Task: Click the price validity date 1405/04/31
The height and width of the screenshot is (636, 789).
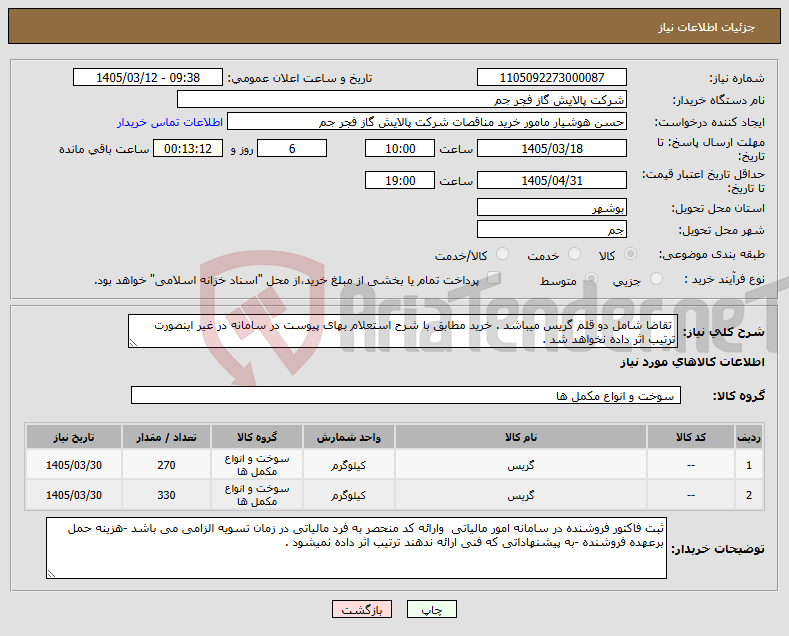Action: click(x=551, y=180)
